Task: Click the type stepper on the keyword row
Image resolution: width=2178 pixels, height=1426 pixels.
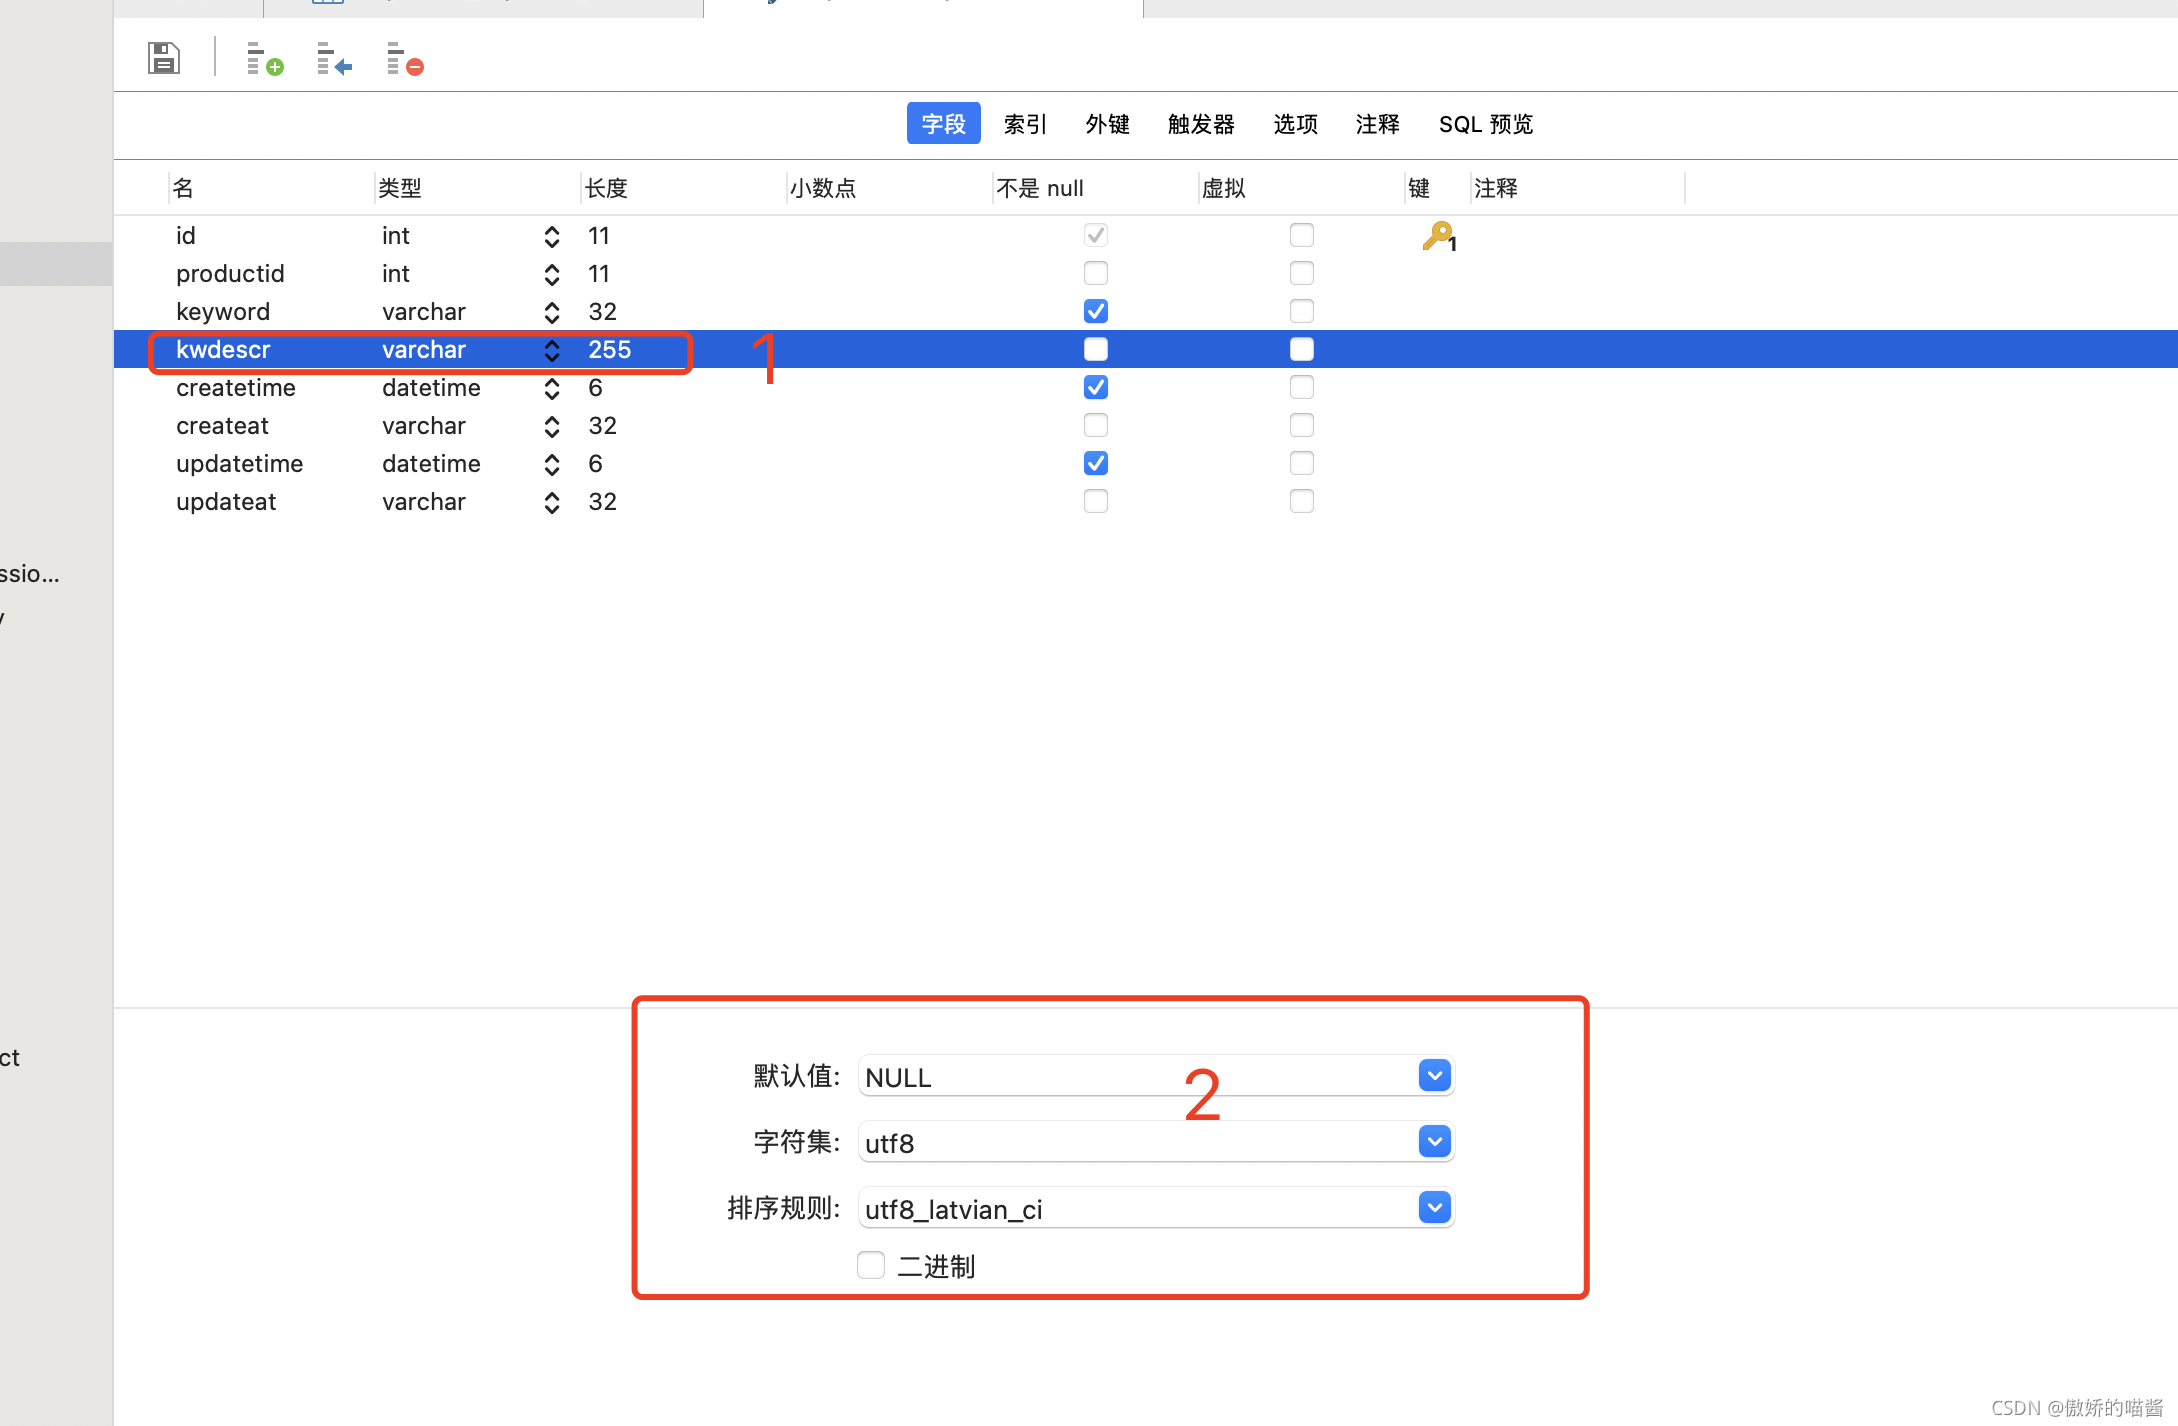Action: click(x=551, y=311)
